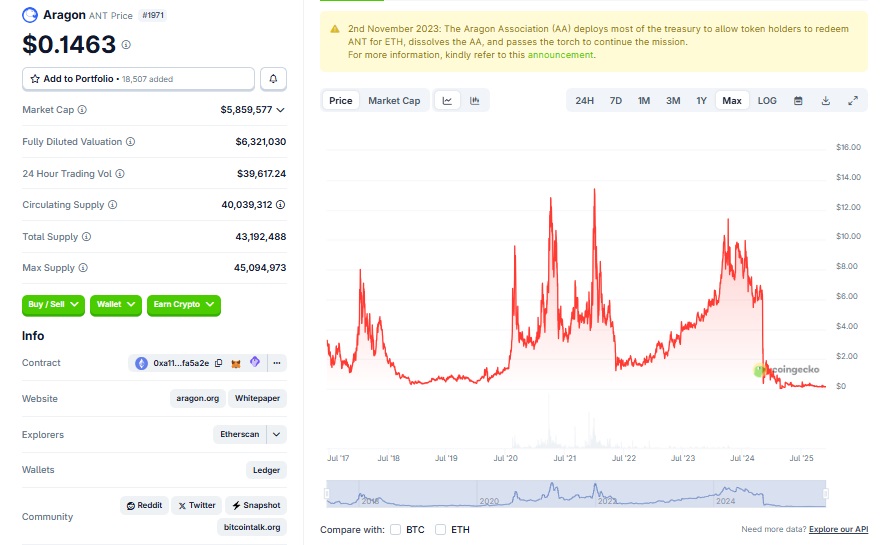Viewport: 893px width, 545px height.
Task: Click the left handle of range slider
Action: pyautogui.click(x=327, y=493)
